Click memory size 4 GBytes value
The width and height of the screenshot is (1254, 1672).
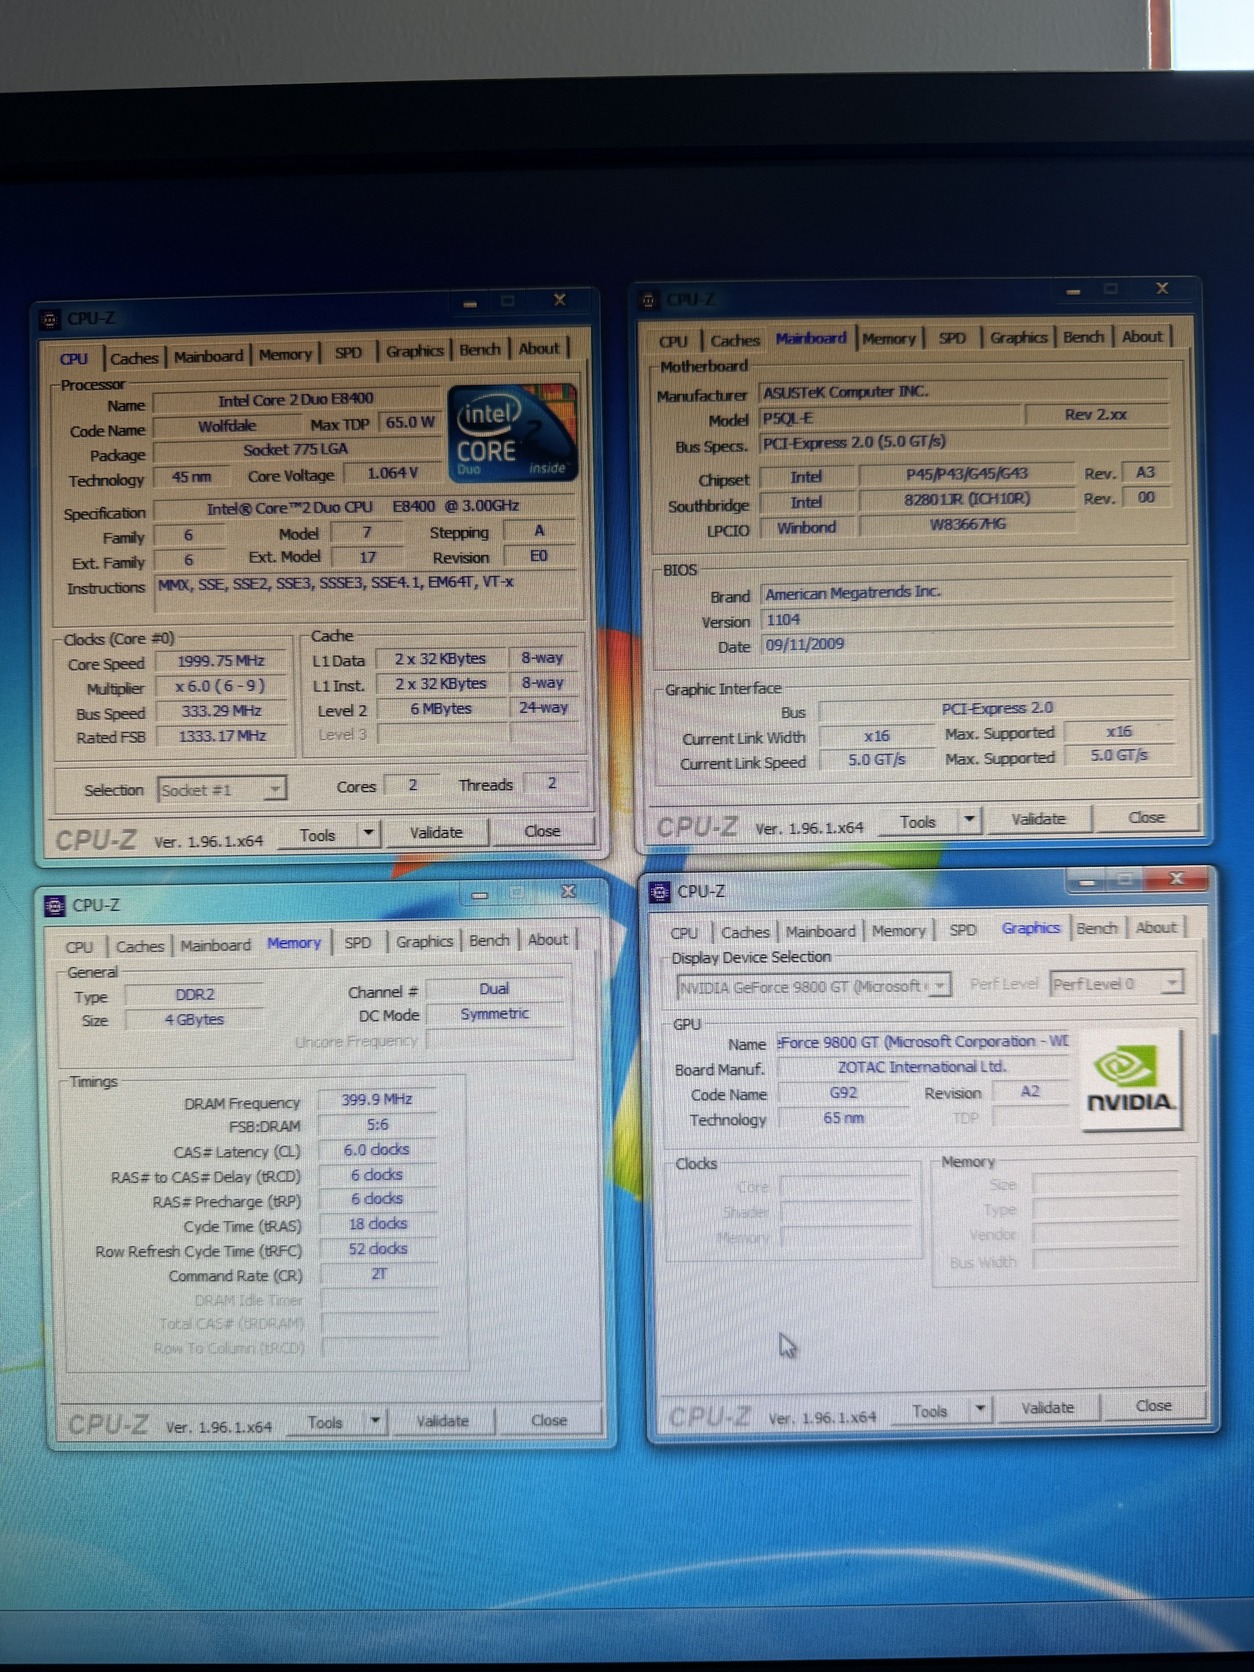tap(194, 1020)
